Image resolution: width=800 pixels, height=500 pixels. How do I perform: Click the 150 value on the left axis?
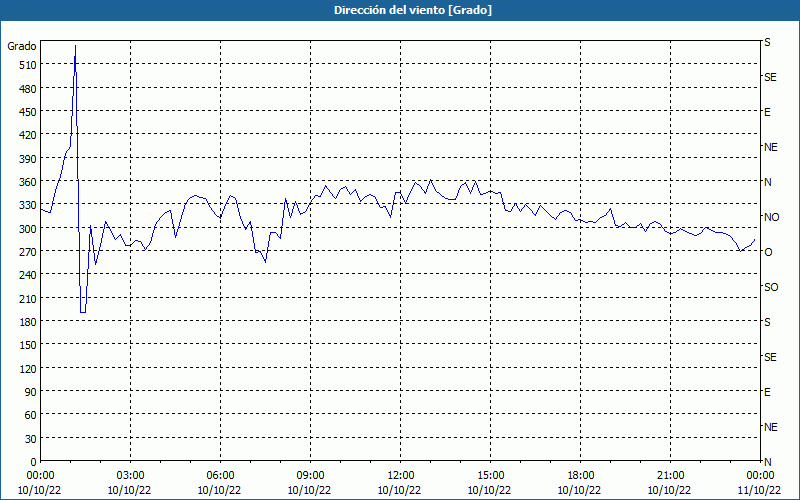pyautogui.click(x=28, y=345)
